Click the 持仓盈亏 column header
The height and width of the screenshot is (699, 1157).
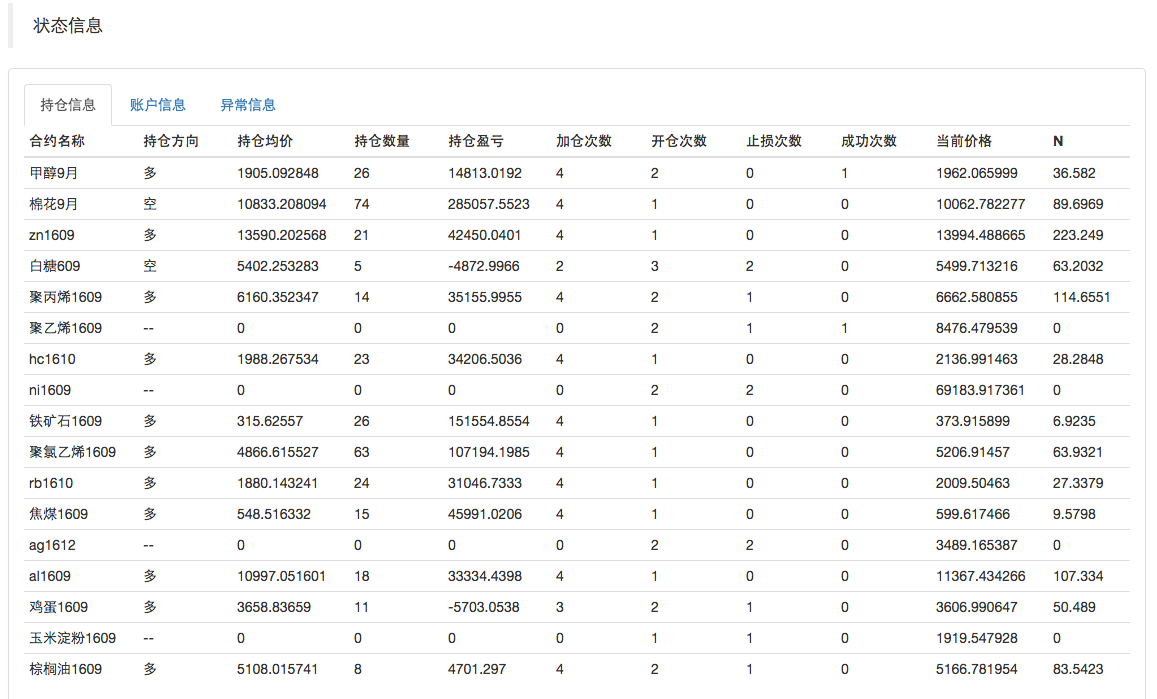(476, 141)
